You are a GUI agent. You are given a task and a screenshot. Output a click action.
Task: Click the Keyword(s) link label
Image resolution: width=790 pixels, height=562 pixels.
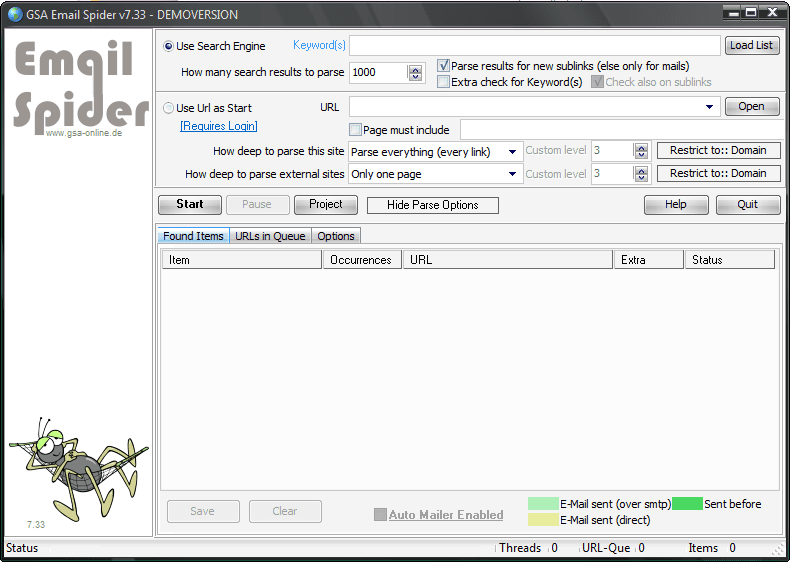click(x=319, y=45)
